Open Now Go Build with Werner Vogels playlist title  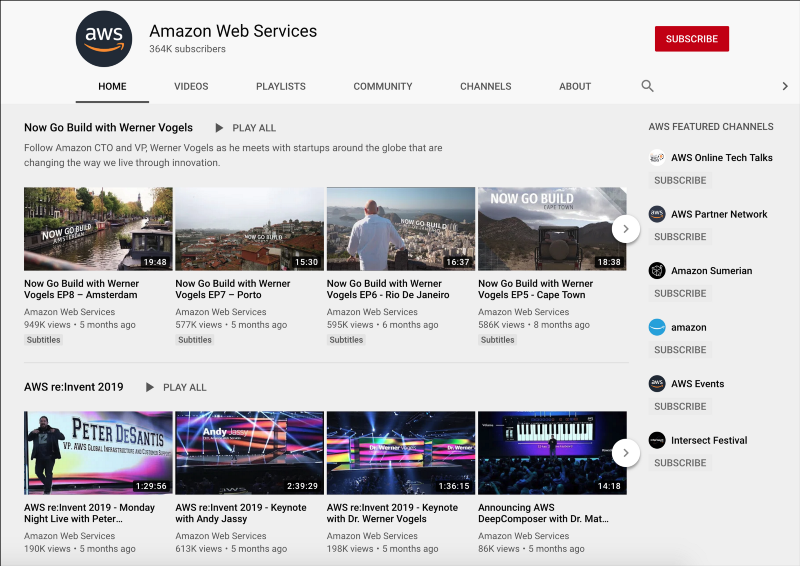click(109, 128)
